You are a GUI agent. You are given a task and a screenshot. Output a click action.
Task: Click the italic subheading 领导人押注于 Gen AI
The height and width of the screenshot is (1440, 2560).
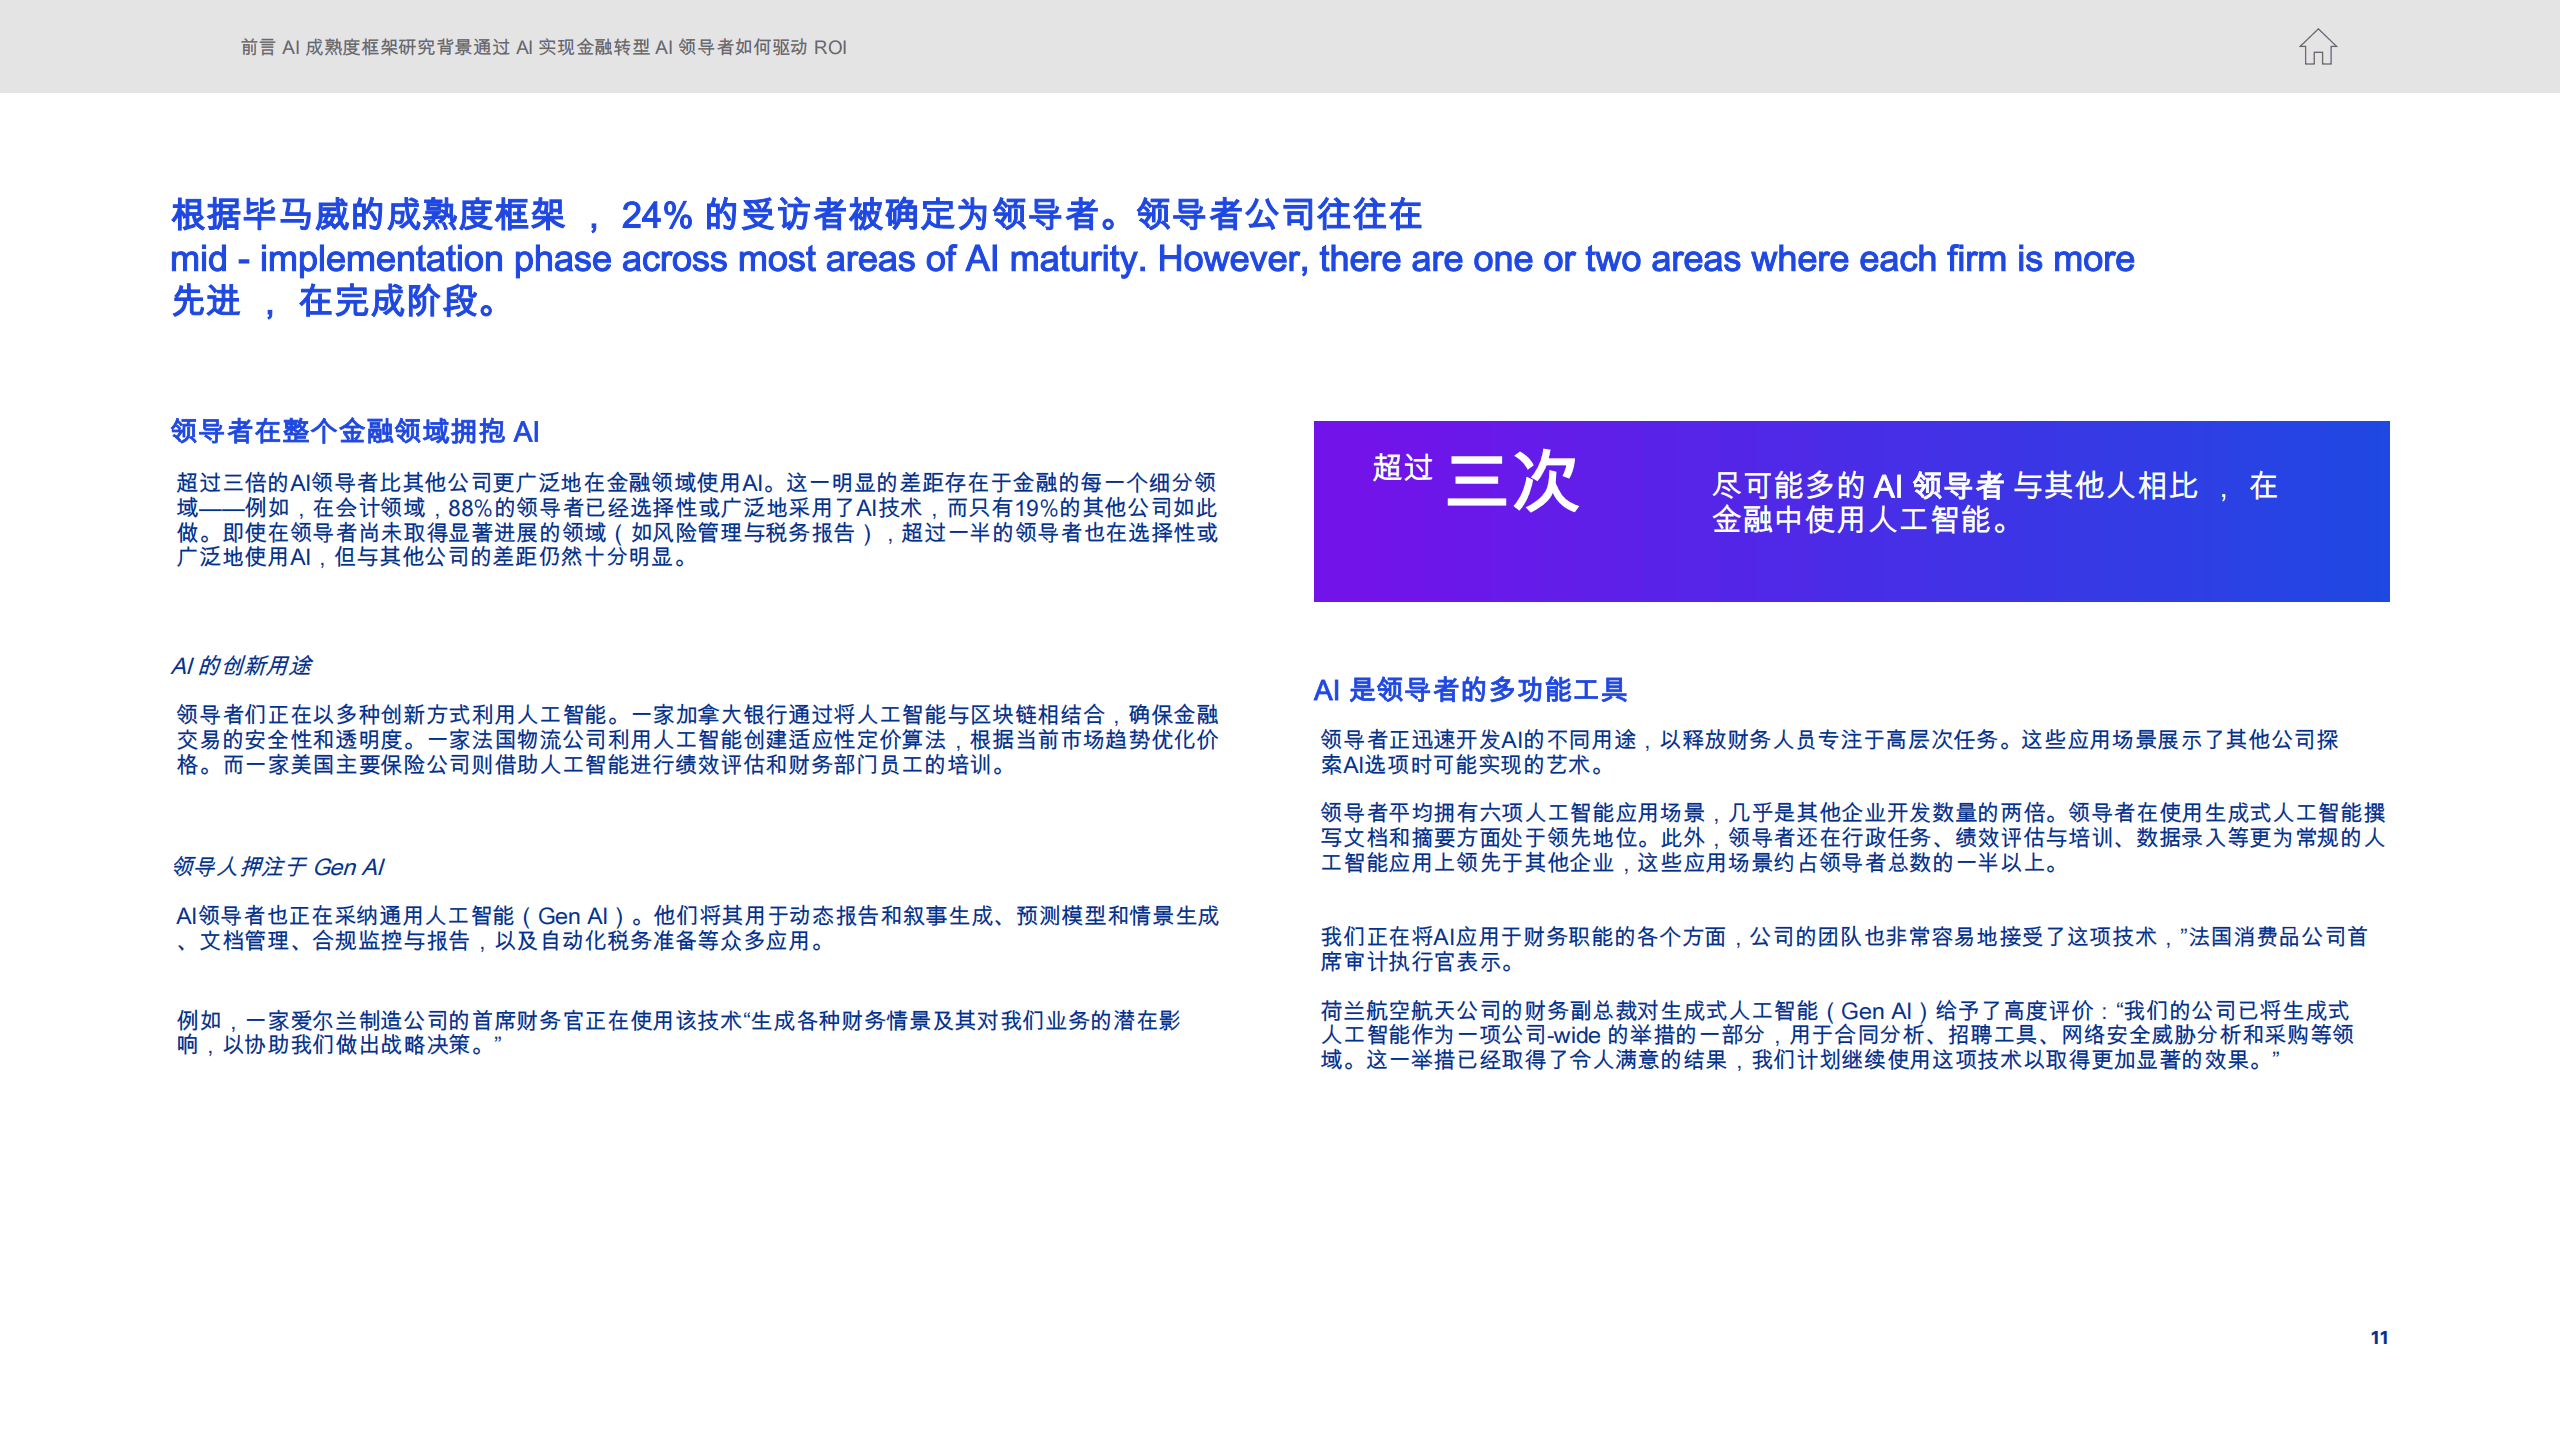(278, 867)
